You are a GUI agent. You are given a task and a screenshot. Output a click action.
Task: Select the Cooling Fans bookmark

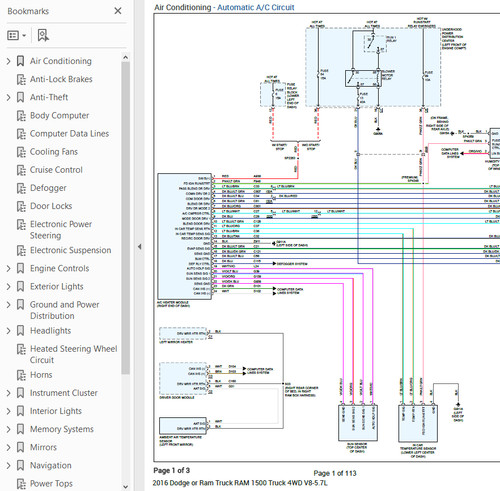pyautogui.click(x=54, y=152)
